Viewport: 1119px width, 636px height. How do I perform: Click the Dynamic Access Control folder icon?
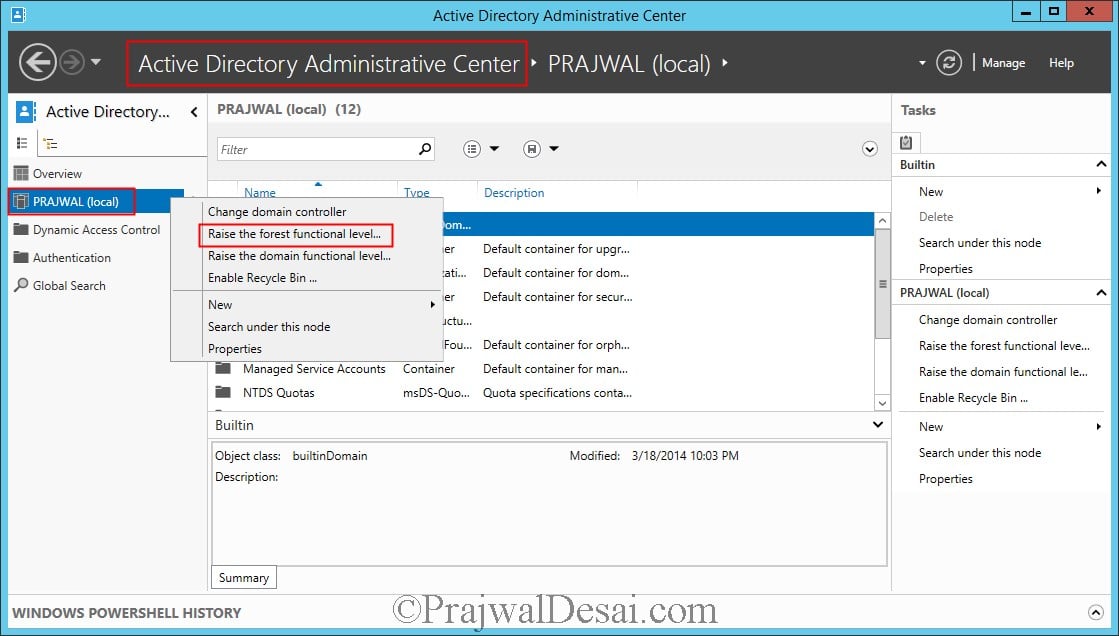21,229
